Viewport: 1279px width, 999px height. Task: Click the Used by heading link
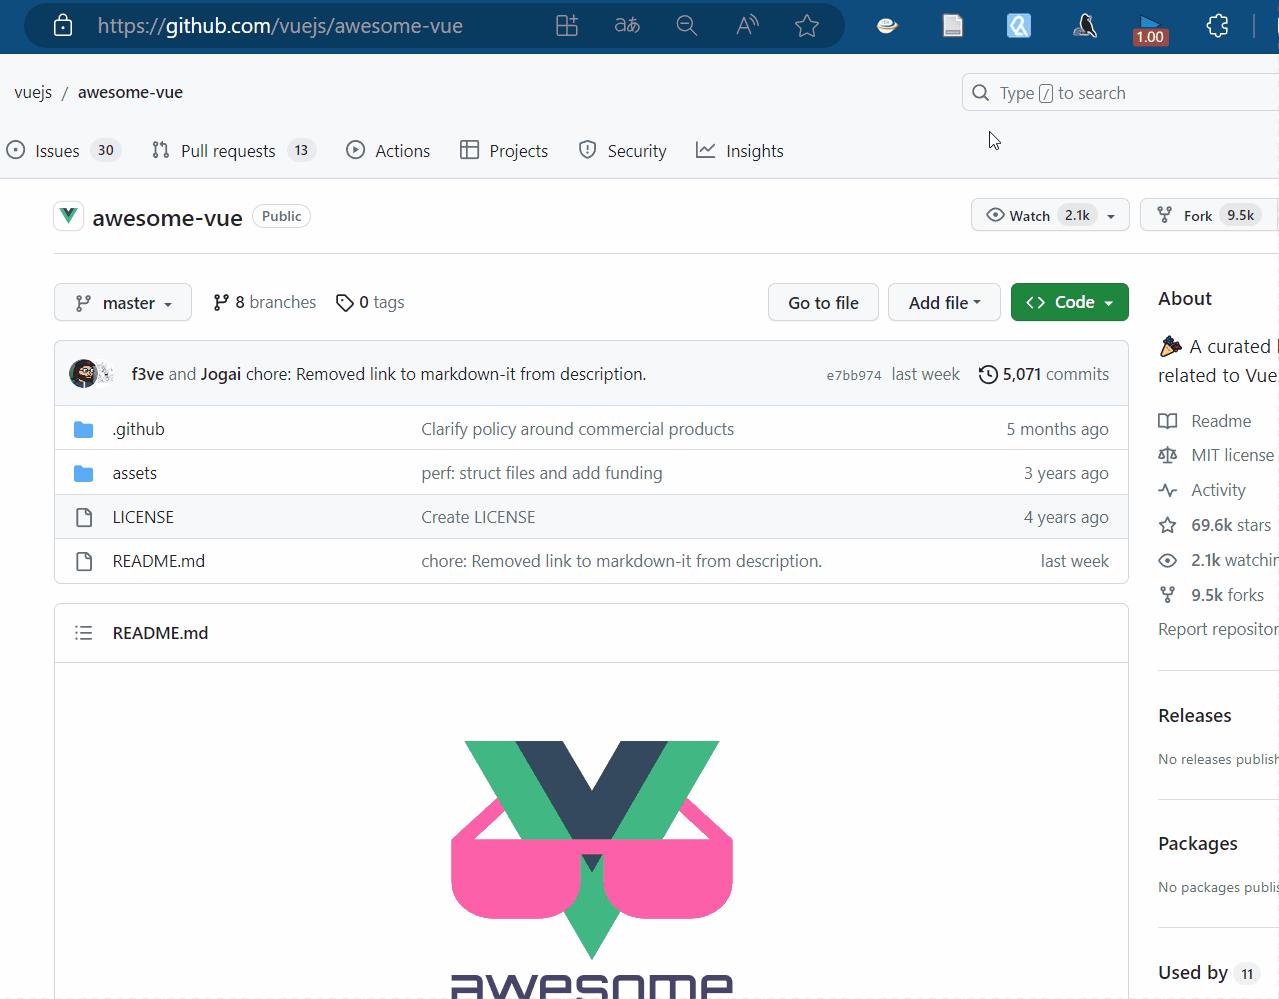tap(1208, 973)
